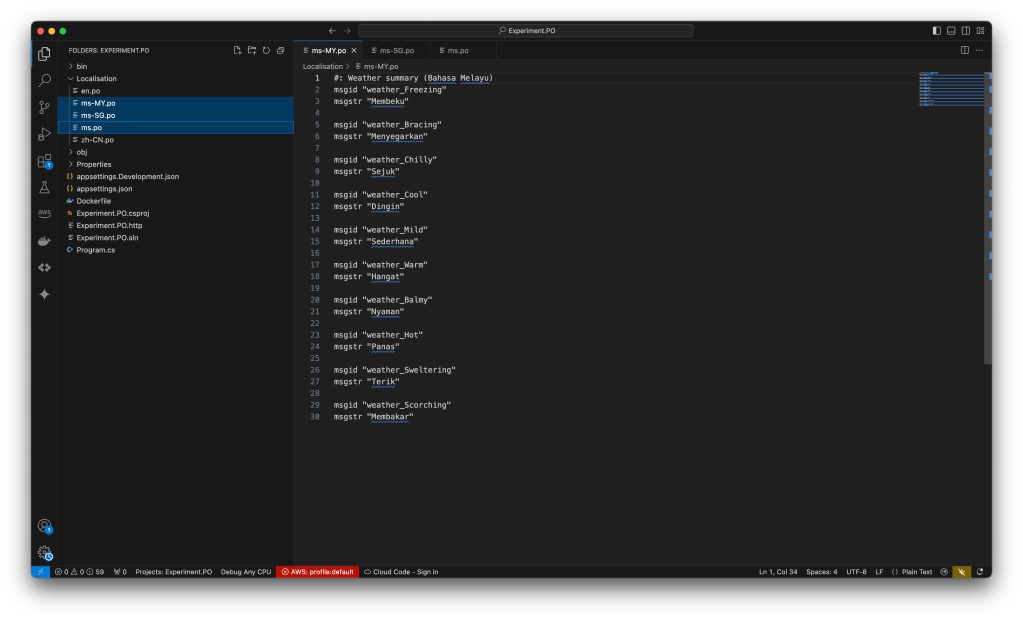Open the Source Control view
This screenshot has height=619, width=1023.
coord(44,107)
